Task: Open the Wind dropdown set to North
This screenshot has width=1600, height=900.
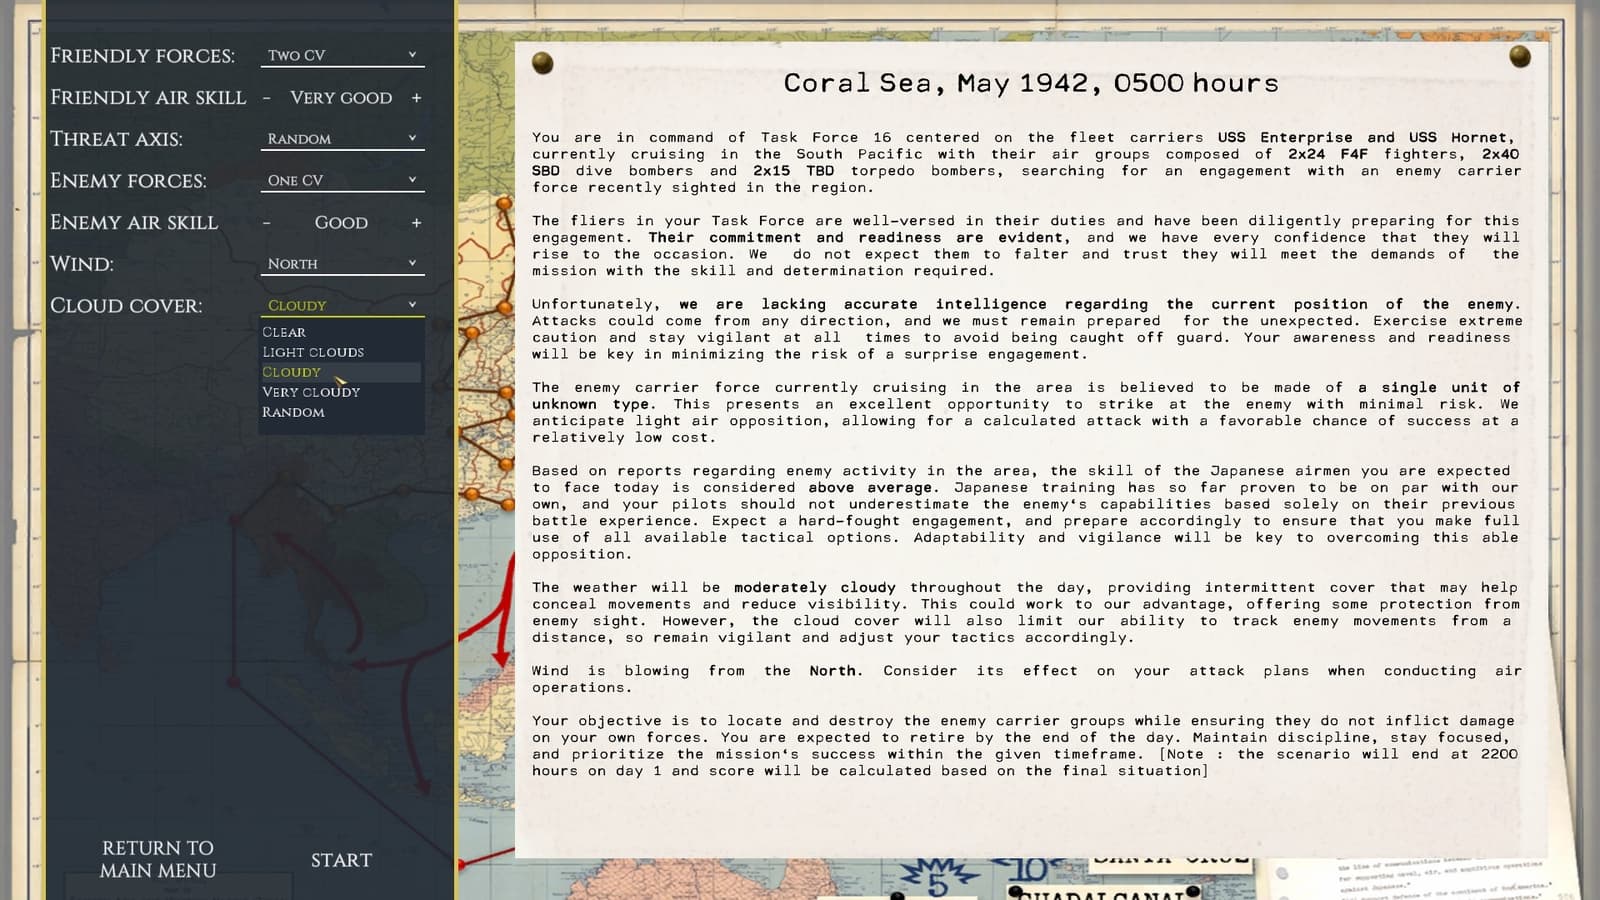Action: 342,263
